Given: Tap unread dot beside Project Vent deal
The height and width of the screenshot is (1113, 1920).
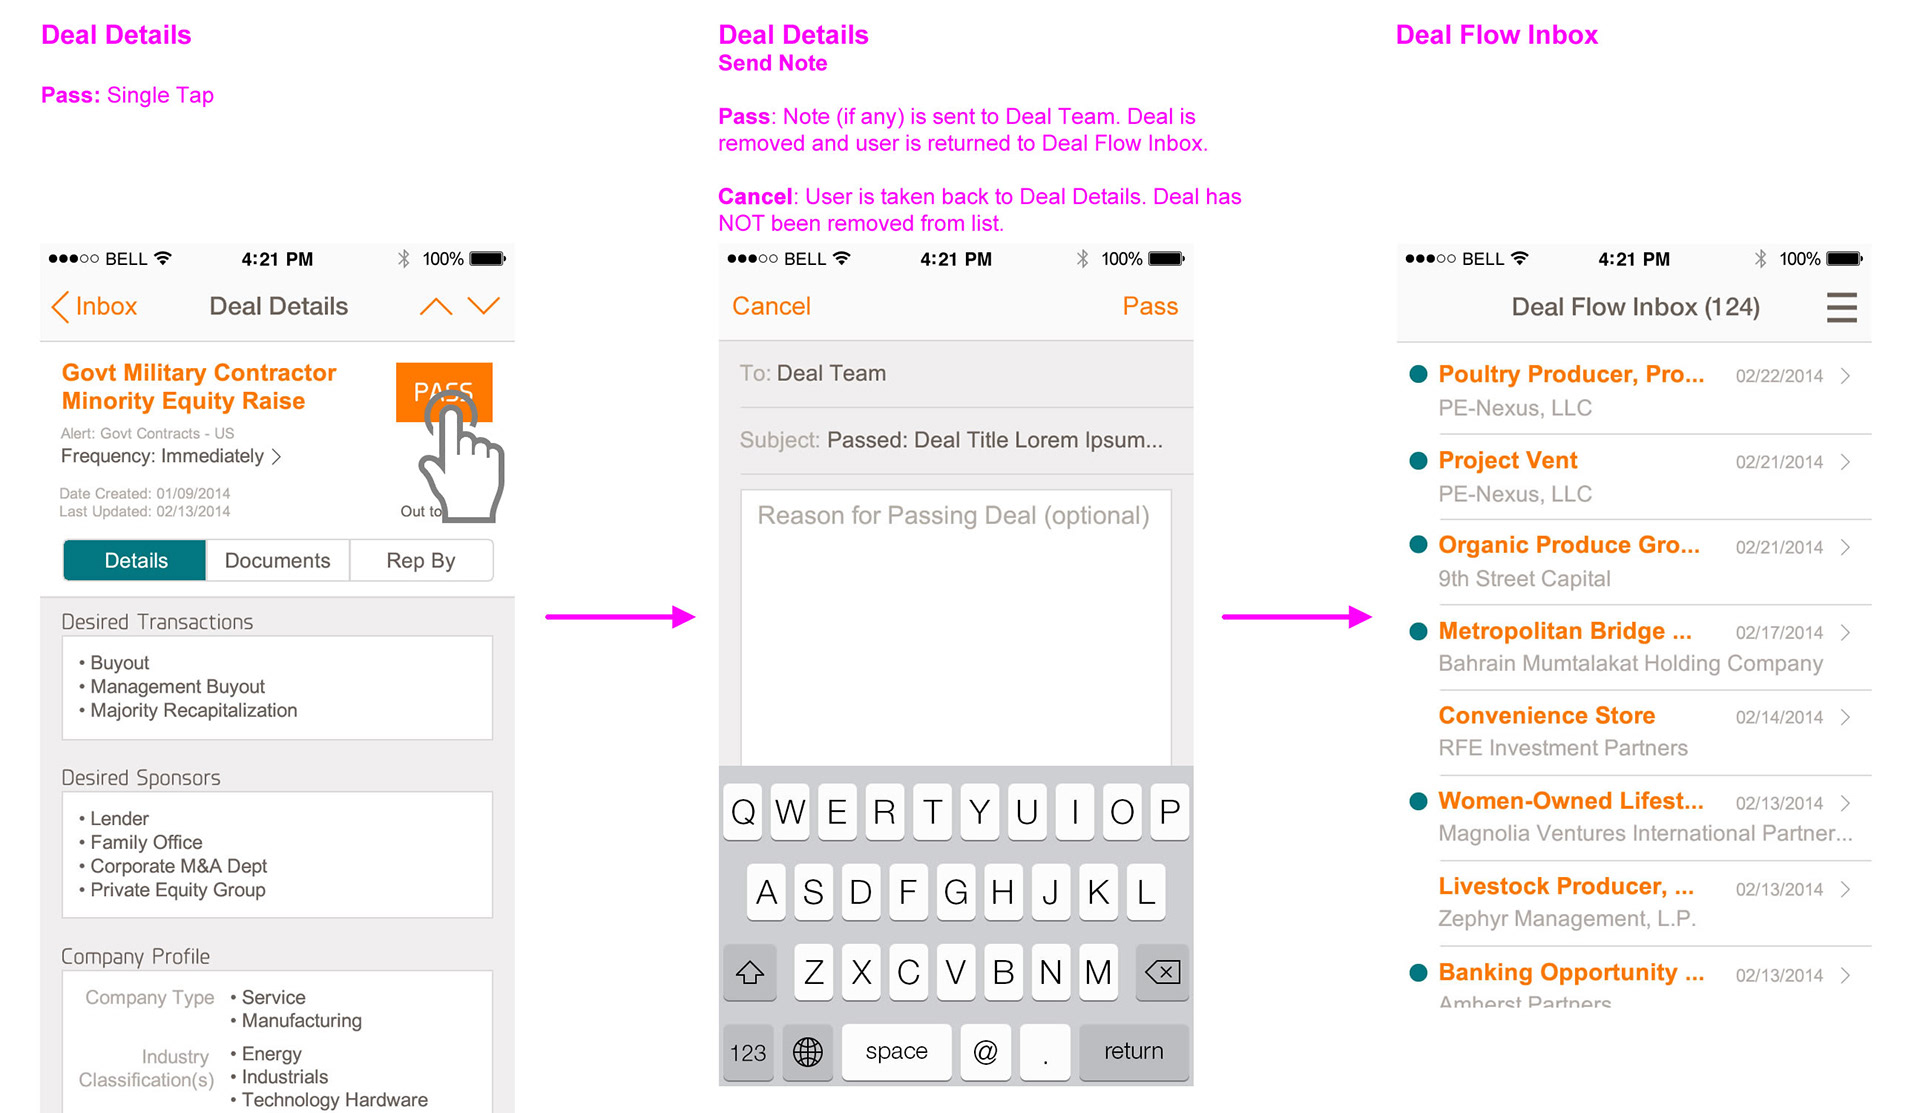Looking at the screenshot, I should [1417, 461].
